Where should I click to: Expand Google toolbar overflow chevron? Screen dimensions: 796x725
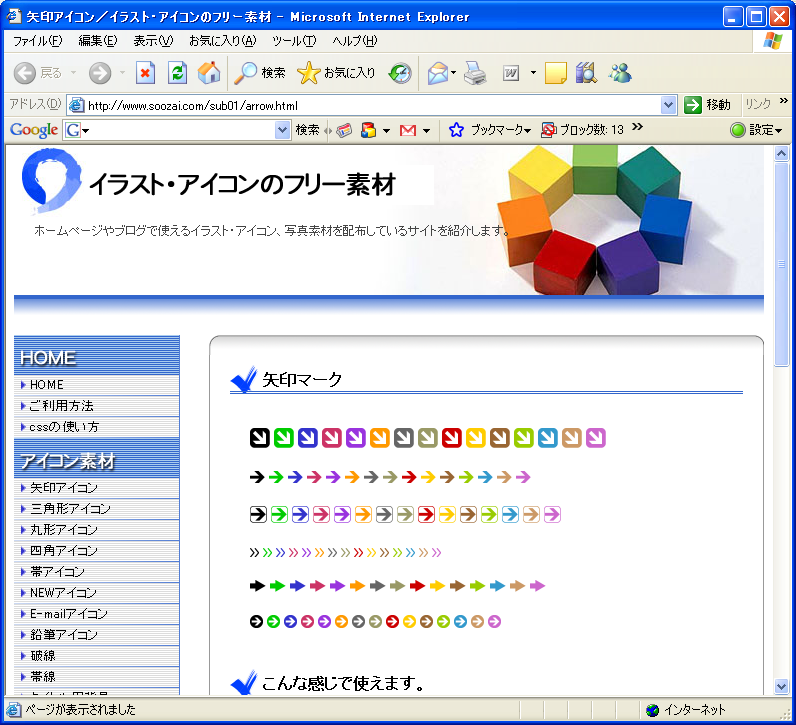click(x=637, y=126)
